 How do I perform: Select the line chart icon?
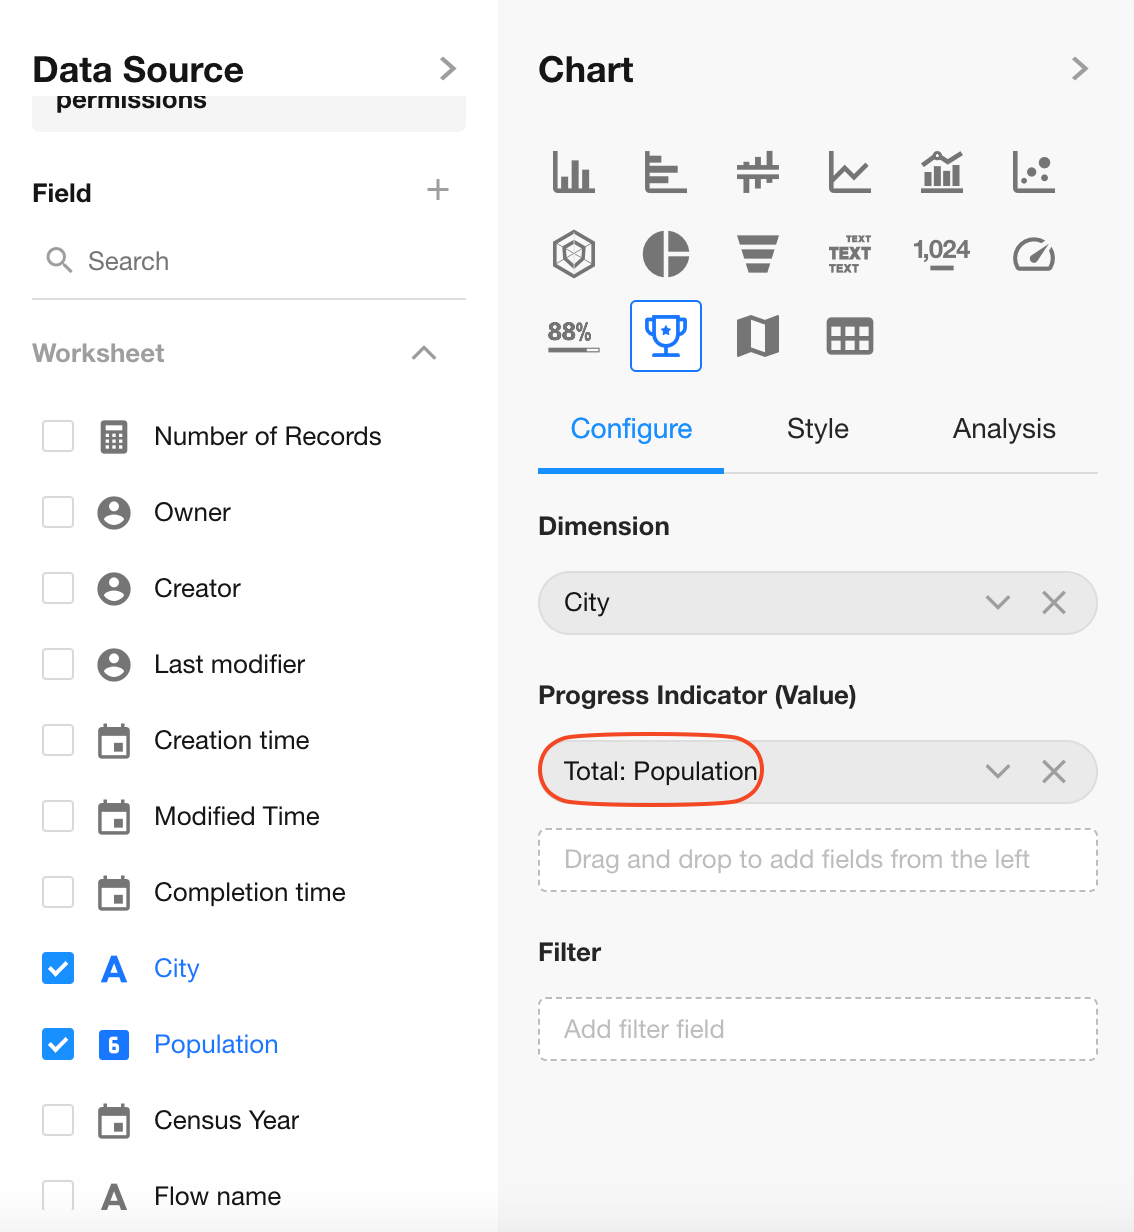[849, 172]
